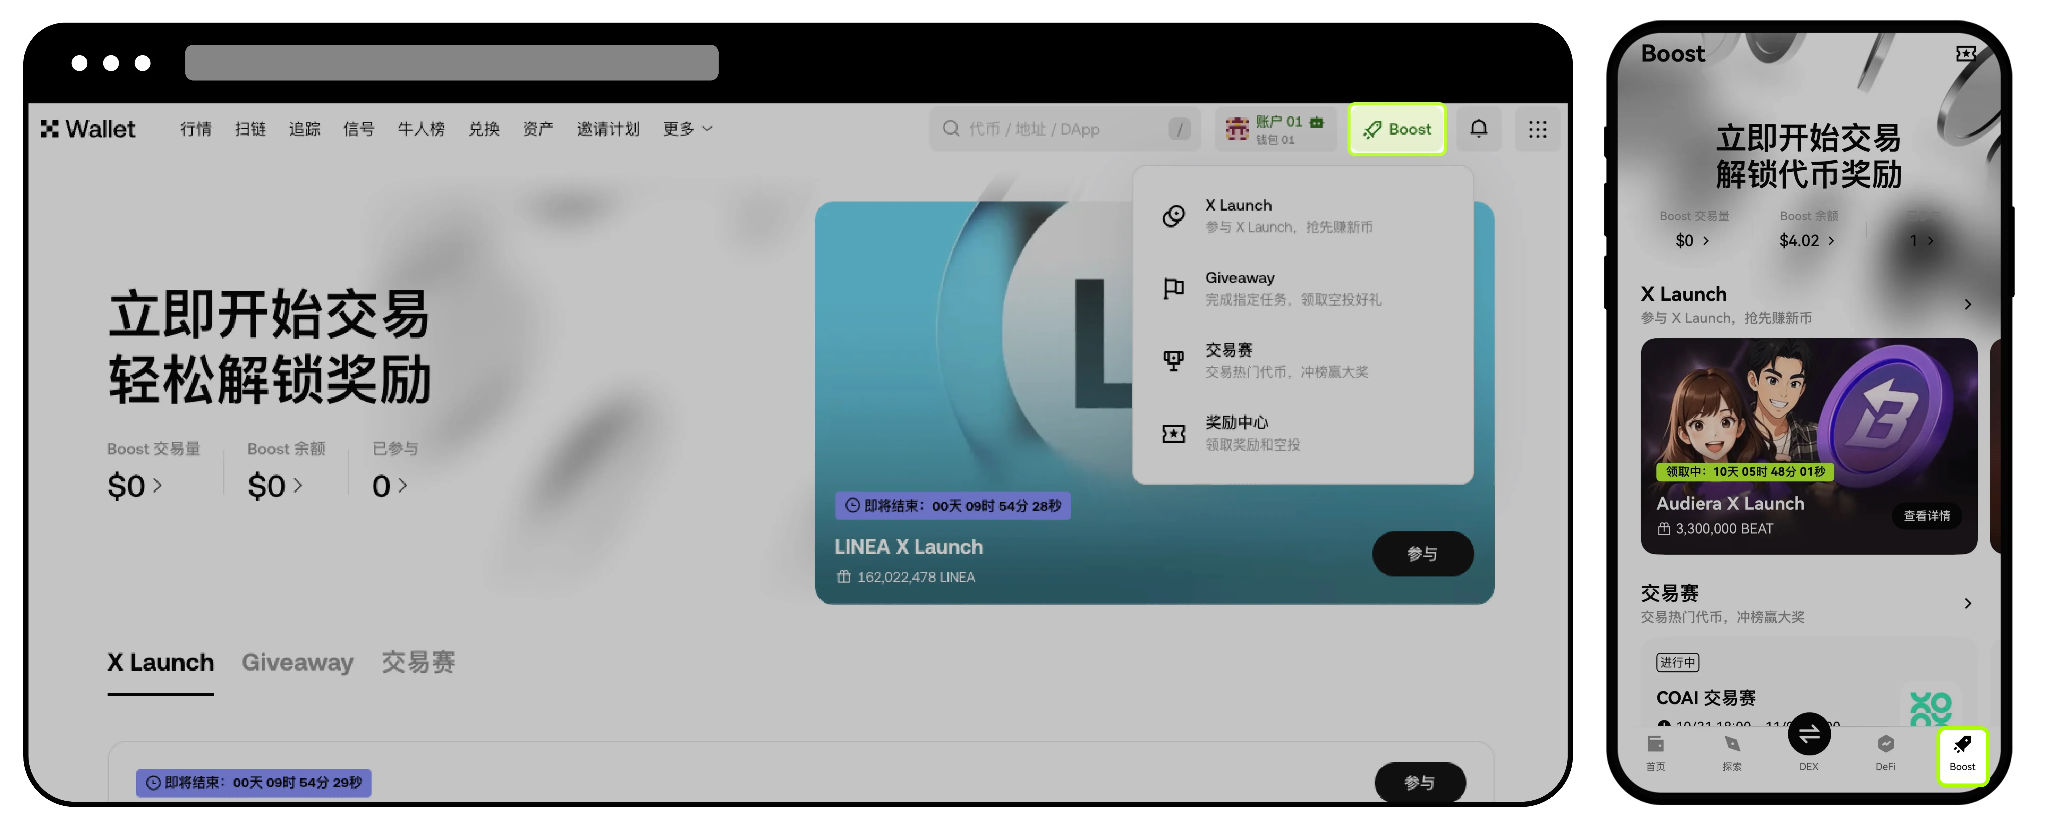Open Boost 交易量 $0 chevron on desktop

(157, 486)
